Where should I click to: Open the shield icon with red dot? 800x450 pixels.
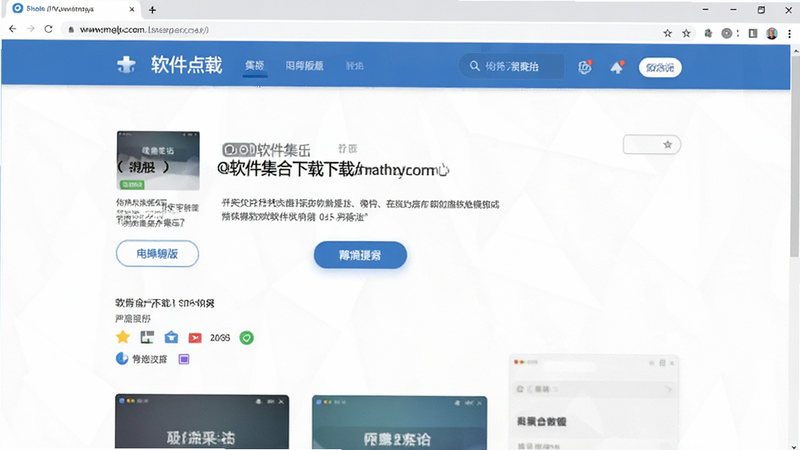[x=585, y=67]
